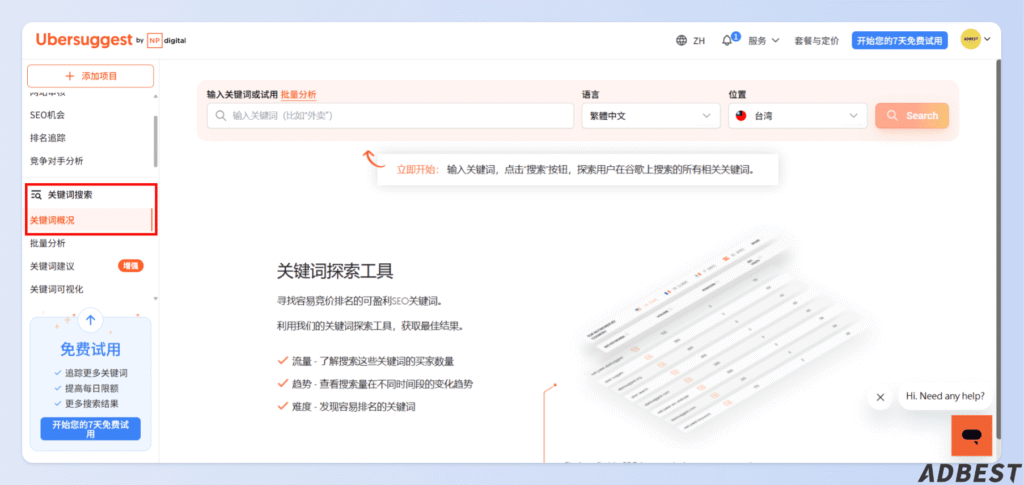Open SEO机会 in sidebar
Screen dimensions: 1024x485
click(47, 115)
